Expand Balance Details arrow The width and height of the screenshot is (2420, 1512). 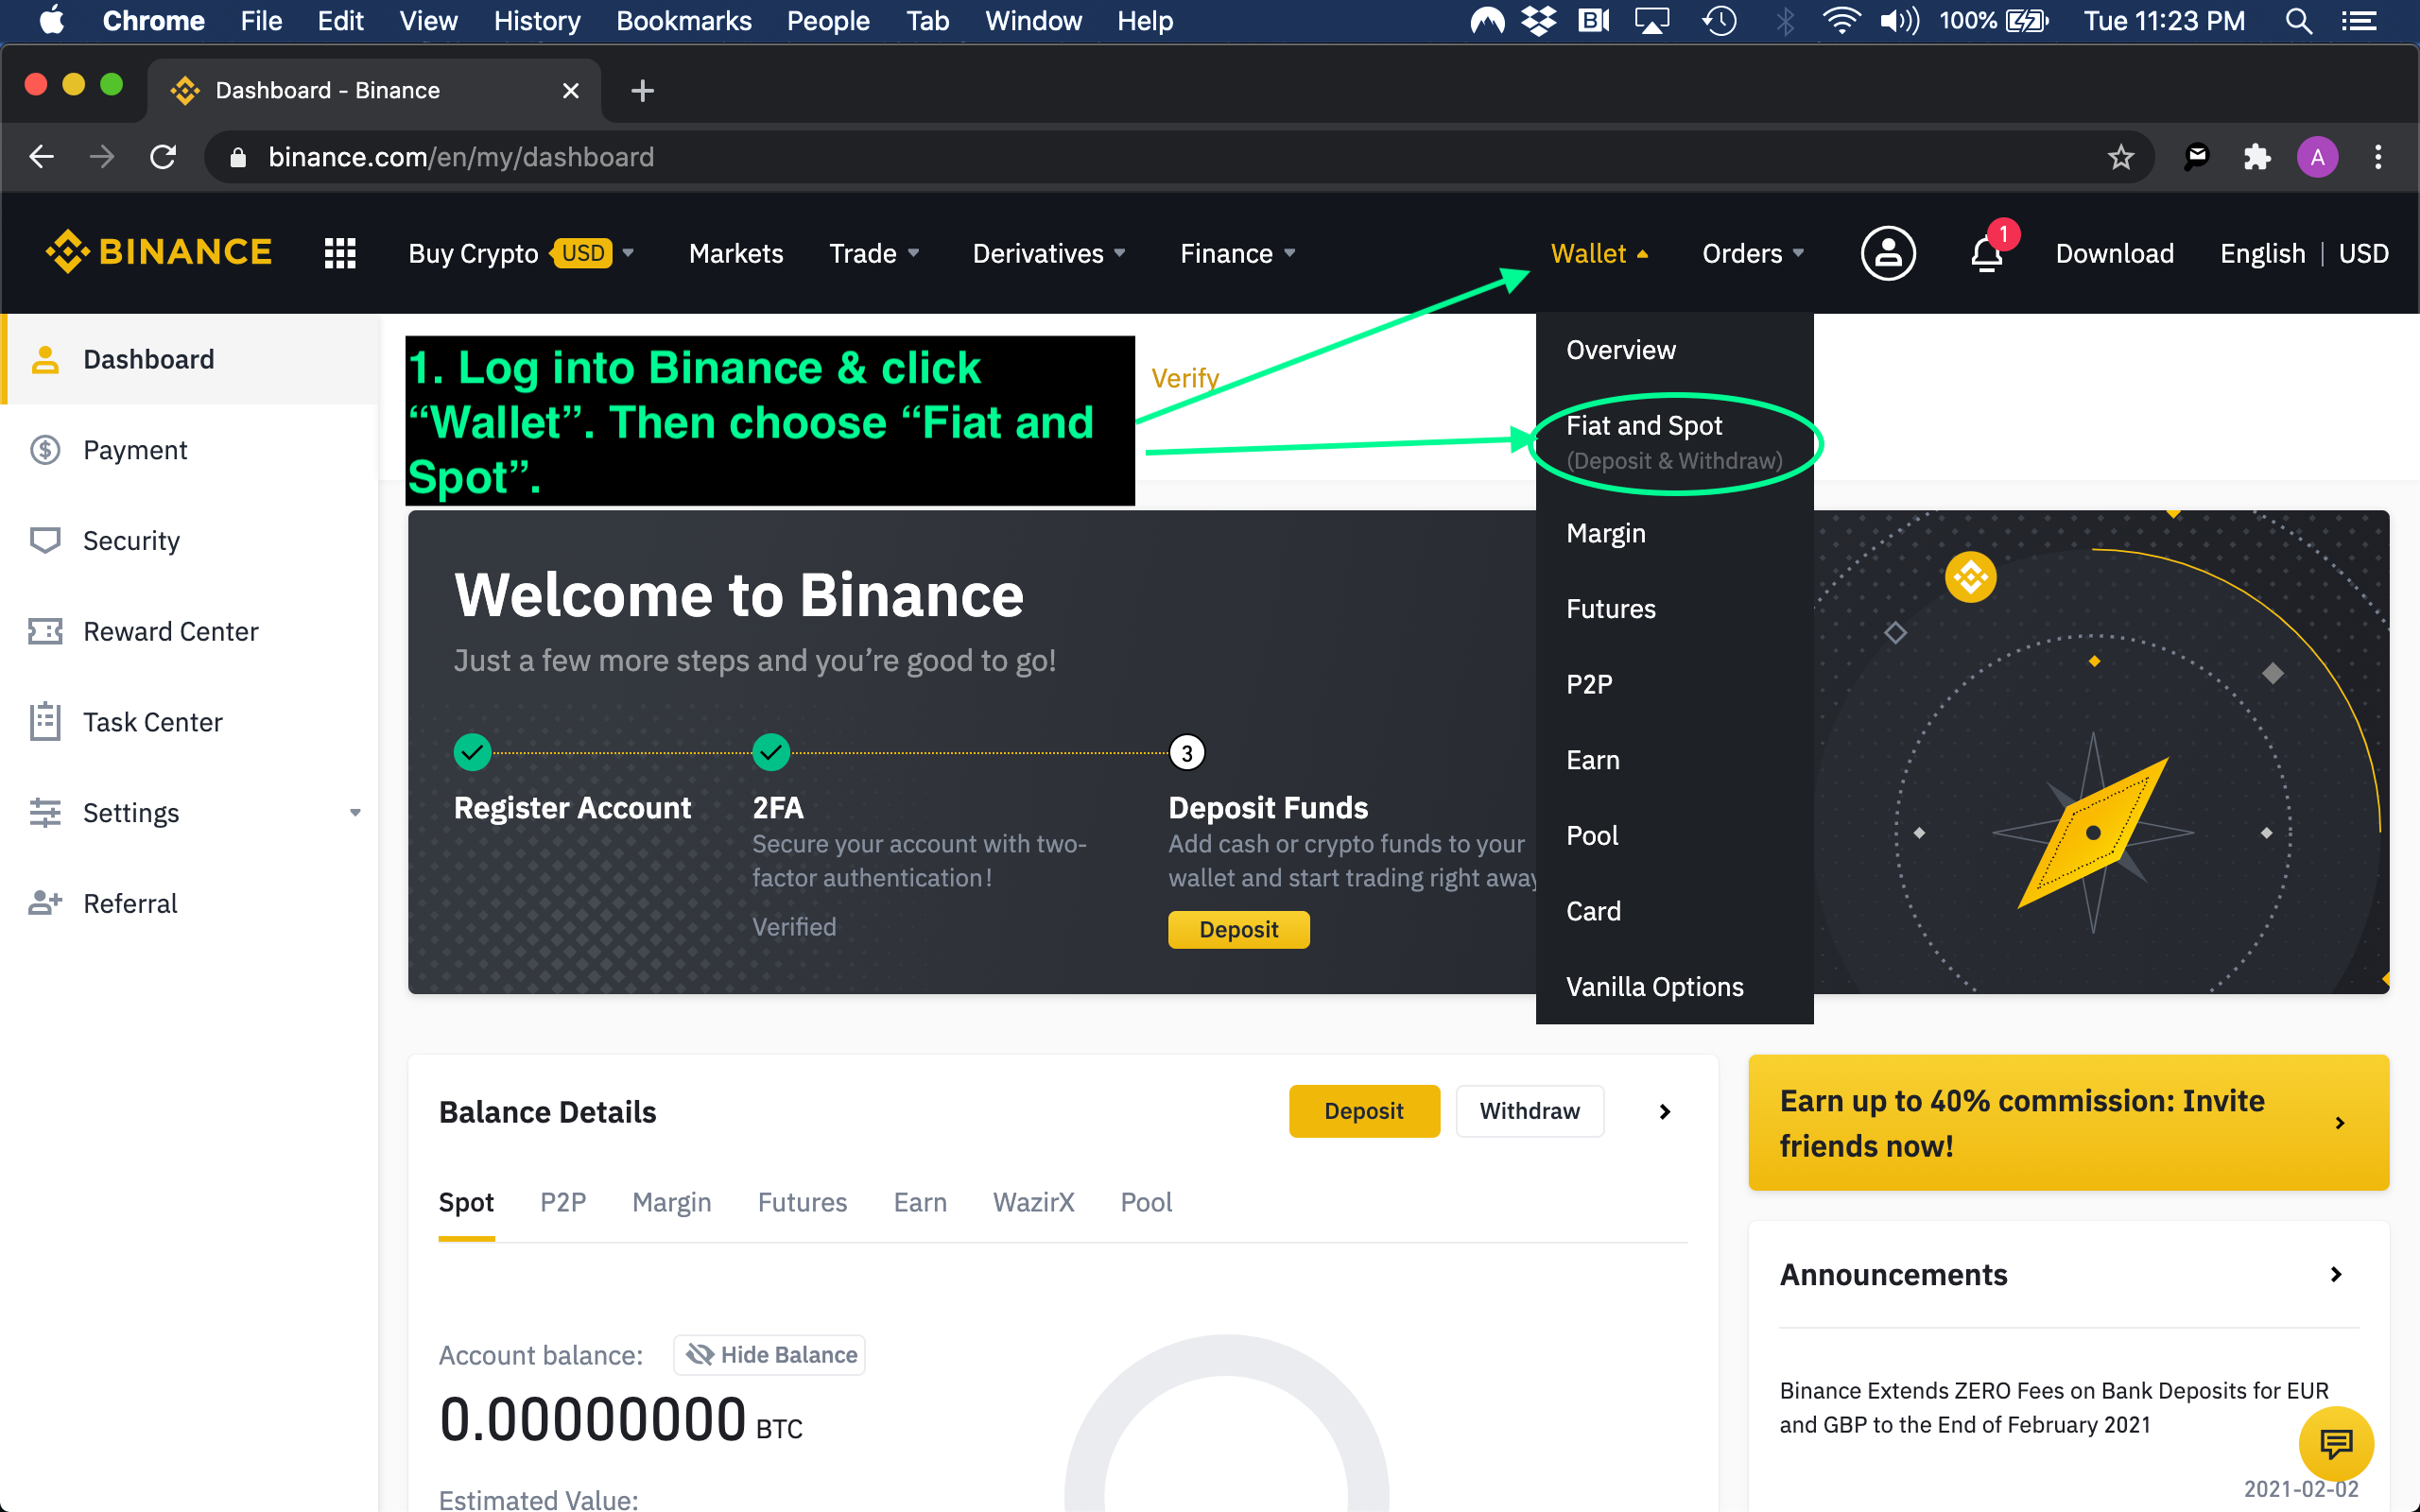1665,1112
